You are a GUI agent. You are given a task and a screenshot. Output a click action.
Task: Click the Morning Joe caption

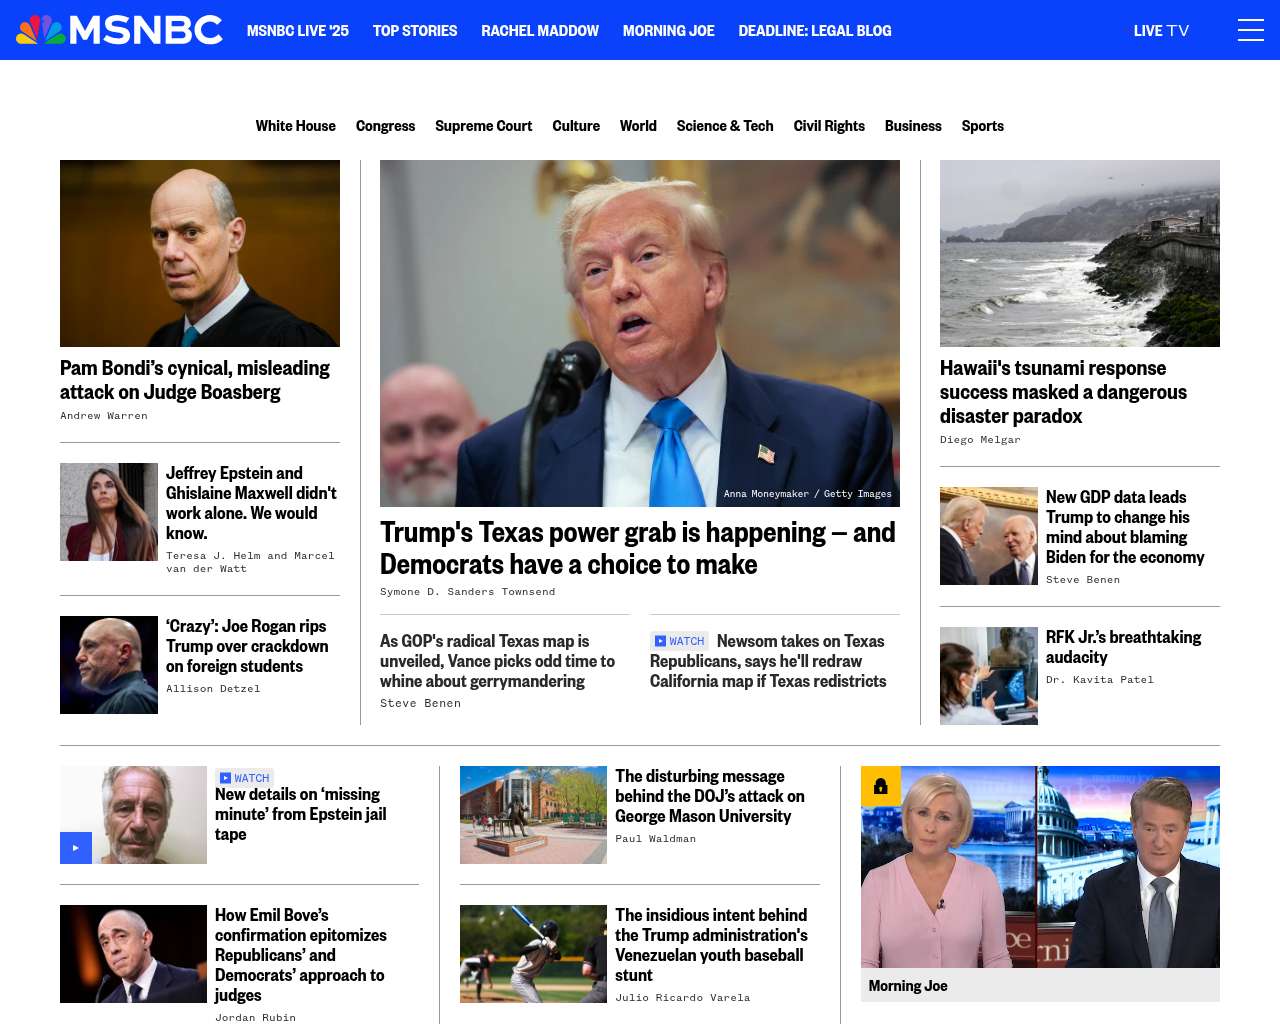908,986
